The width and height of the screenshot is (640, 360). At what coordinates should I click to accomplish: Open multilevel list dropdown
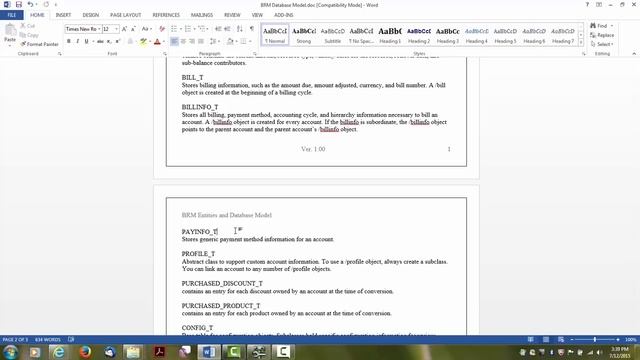click(208, 29)
